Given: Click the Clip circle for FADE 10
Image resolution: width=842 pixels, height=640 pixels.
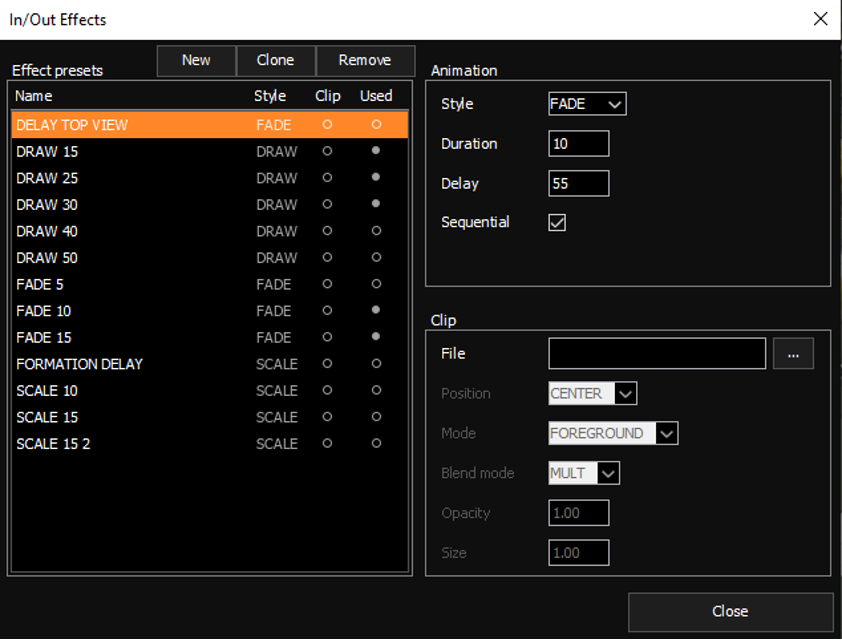Looking at the screenshot, I should pos(327,310).
